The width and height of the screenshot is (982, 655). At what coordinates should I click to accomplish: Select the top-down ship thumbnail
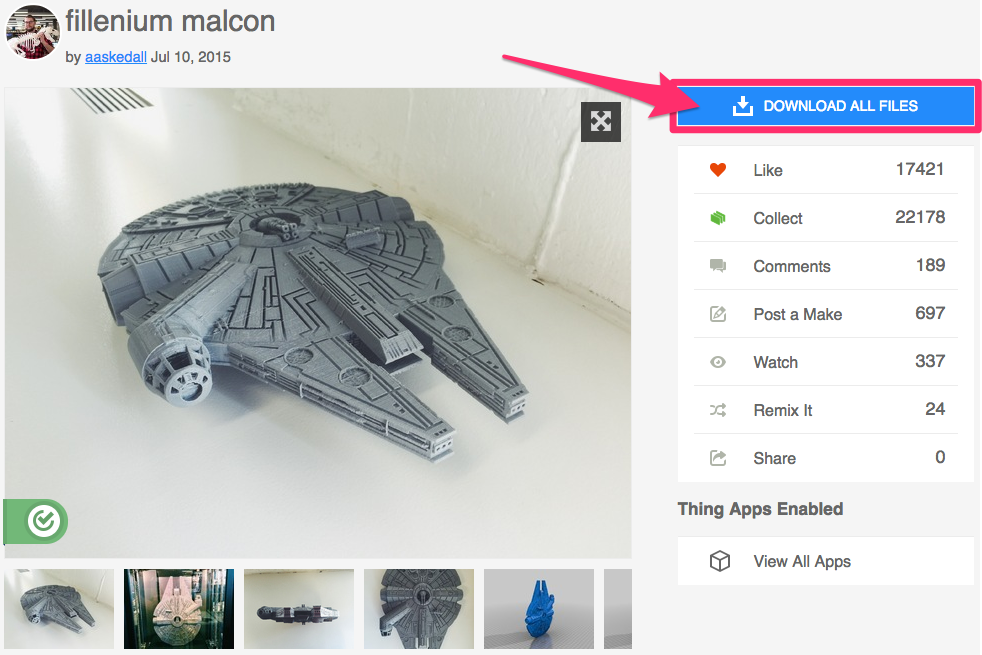coord(419,609)
